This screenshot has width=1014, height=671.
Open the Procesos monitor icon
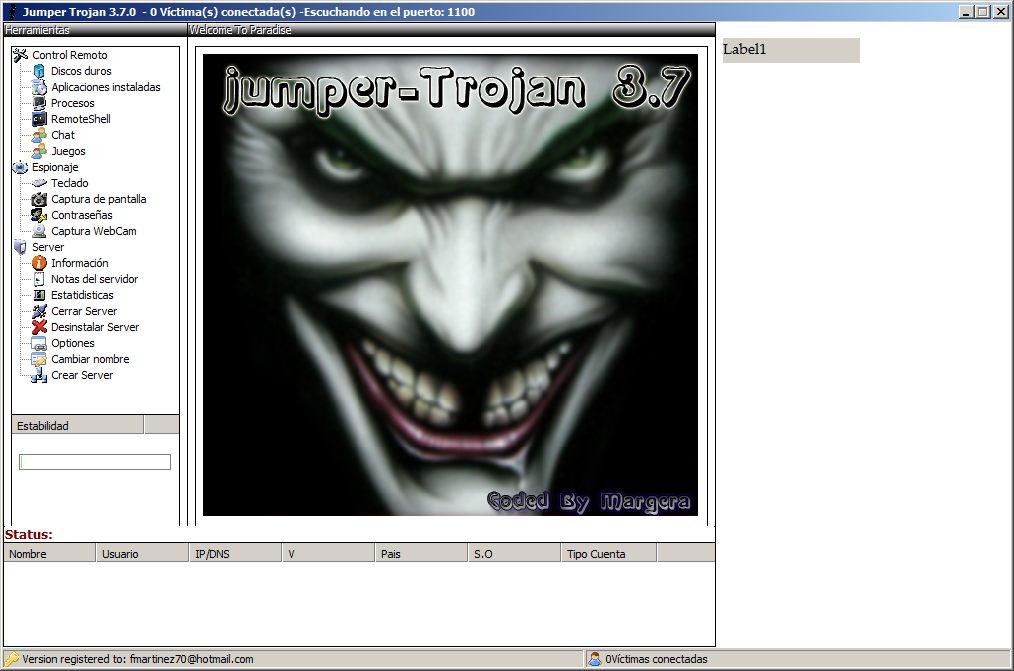(x=39, y=103)
